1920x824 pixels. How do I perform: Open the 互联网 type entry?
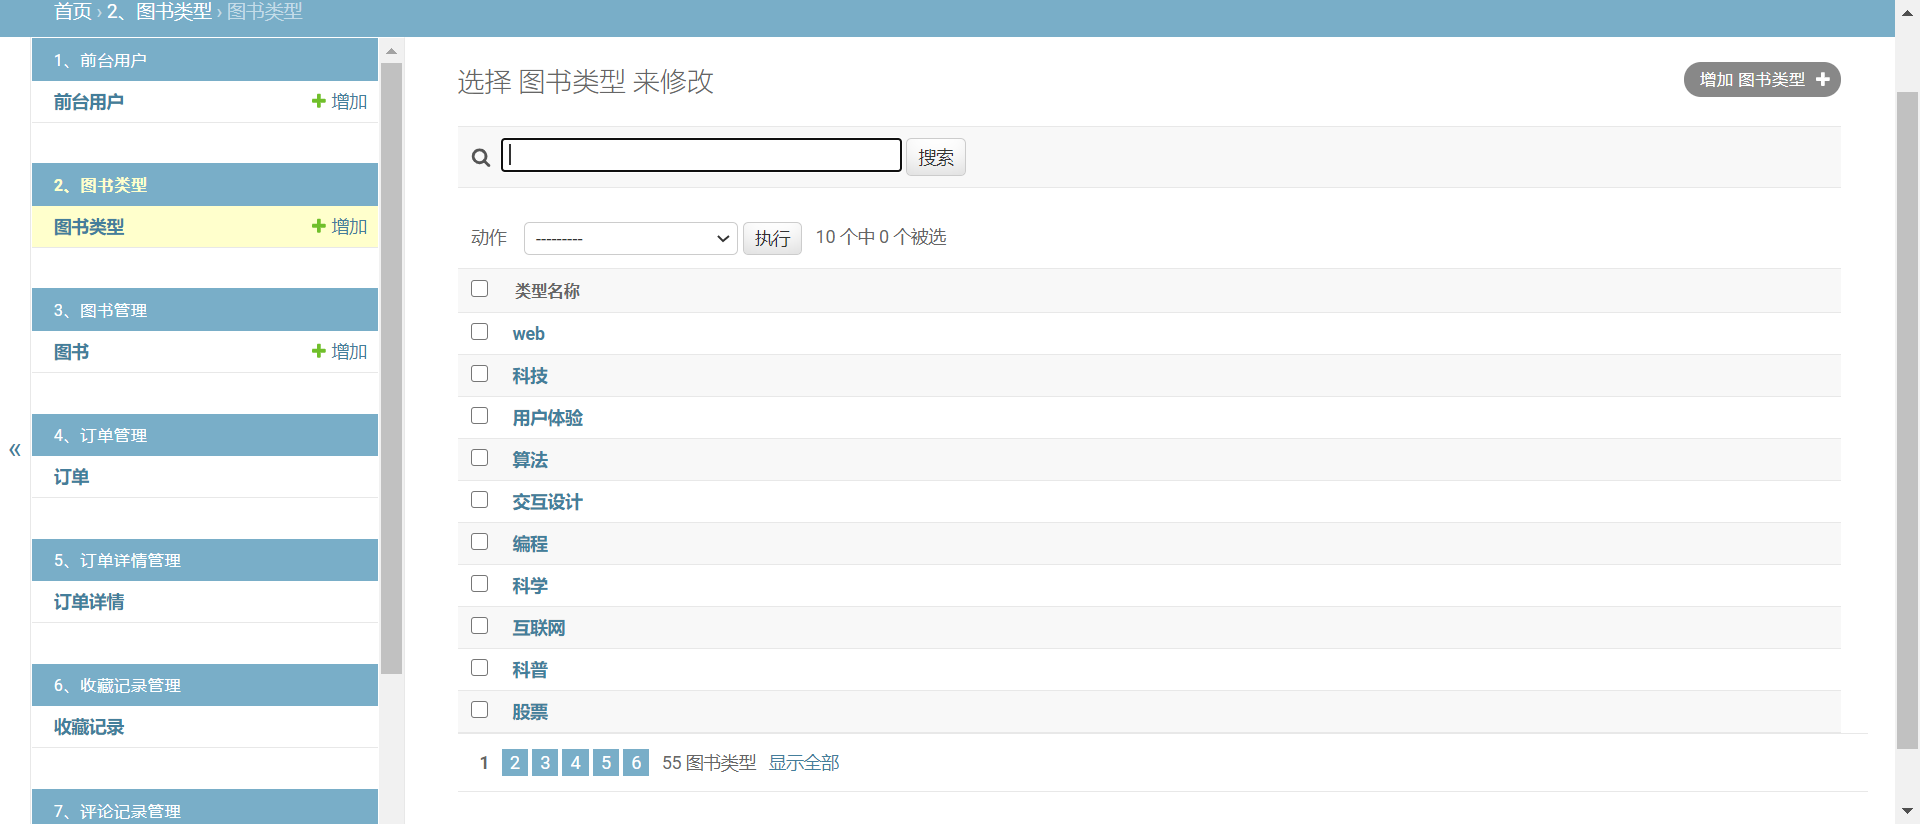pos(539,628)
